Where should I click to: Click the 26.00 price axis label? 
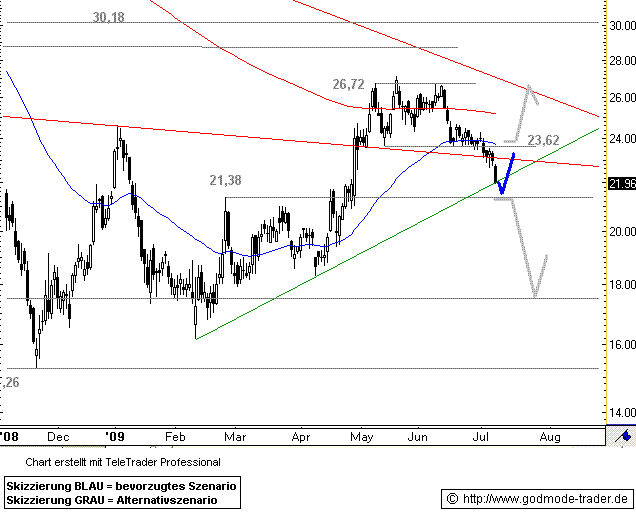click(623, 97)
